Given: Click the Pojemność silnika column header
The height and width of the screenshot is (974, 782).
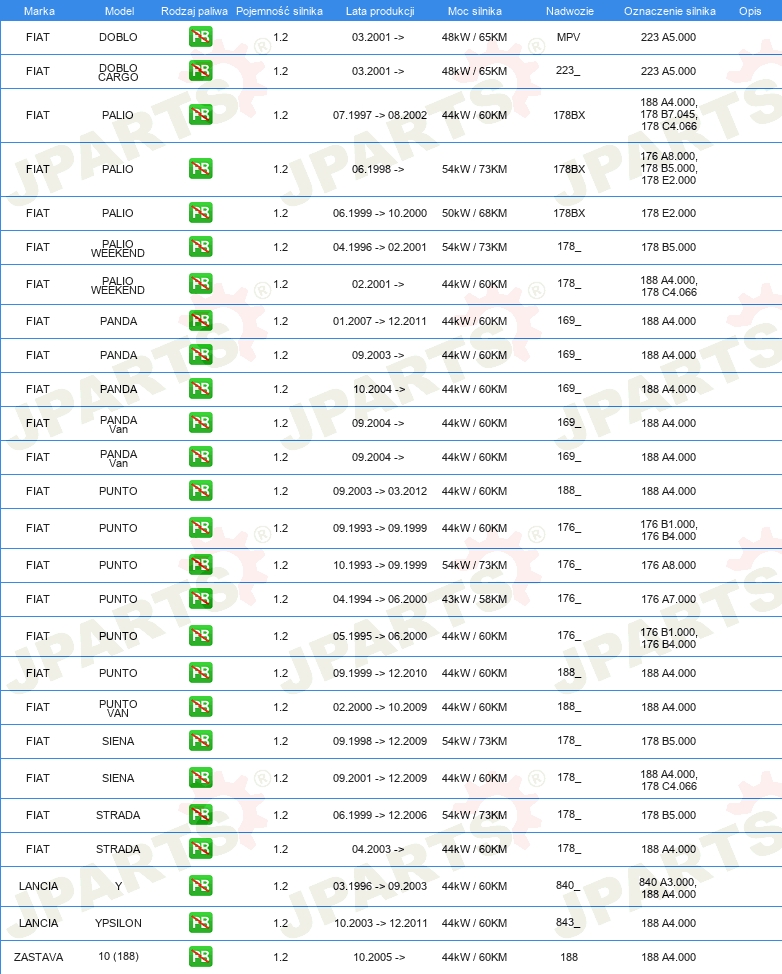Looking at the screenshot, I should coord(280,11).
